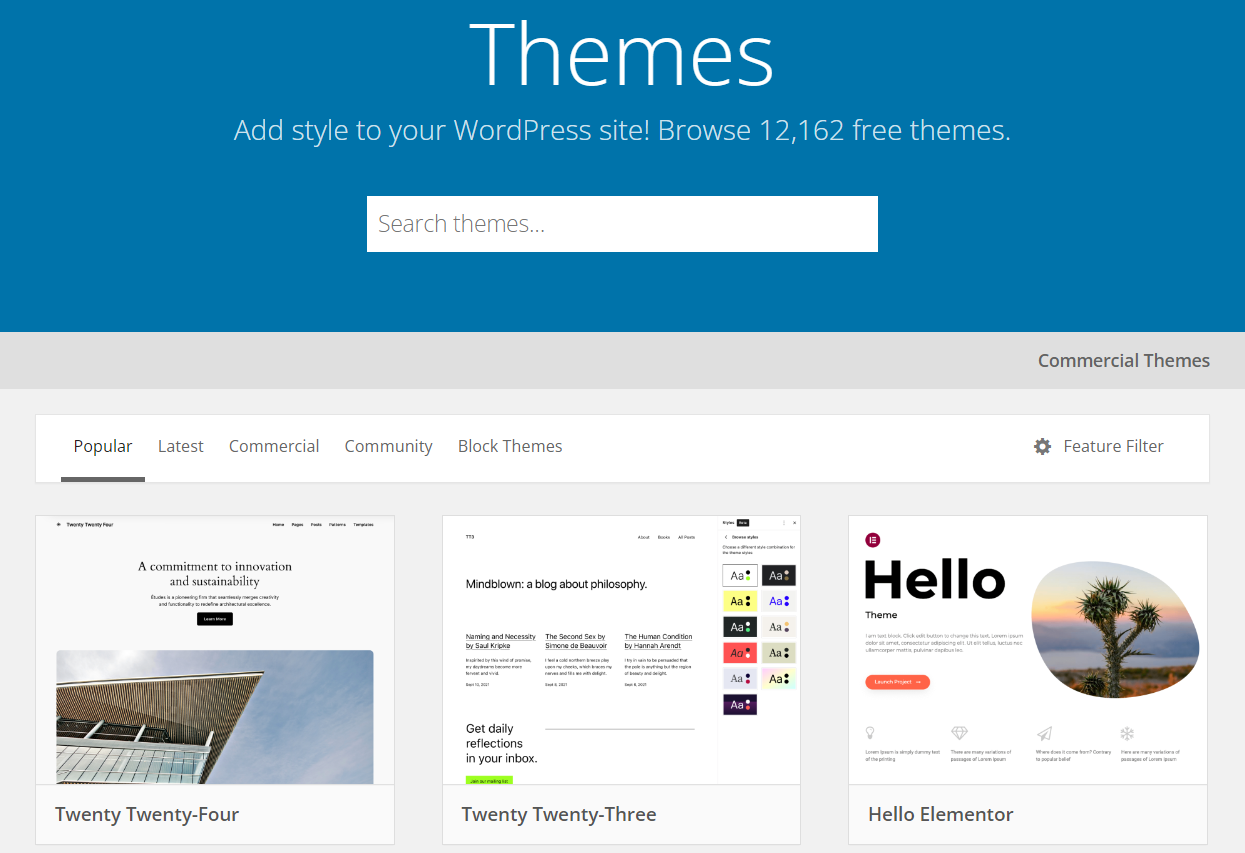Click the diamond icon in Hello preview
The height and width of the screenshot is (853, 1245).
[959, 733]
